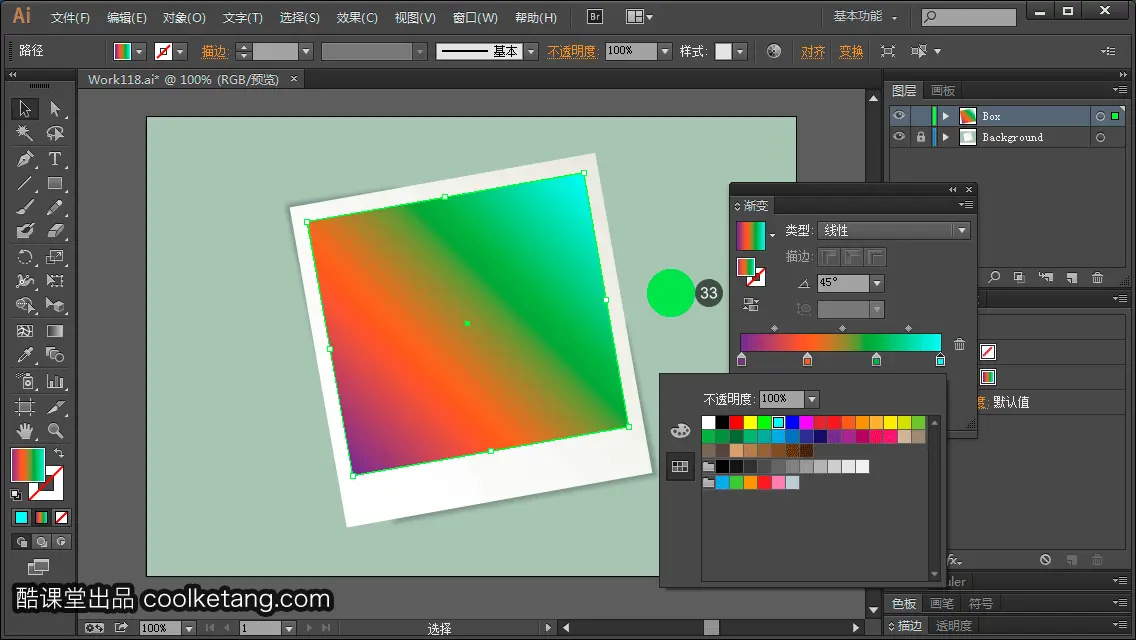1136x640 pixels.
Task: Click target circle of Background layer
Action: (1100, 137)
